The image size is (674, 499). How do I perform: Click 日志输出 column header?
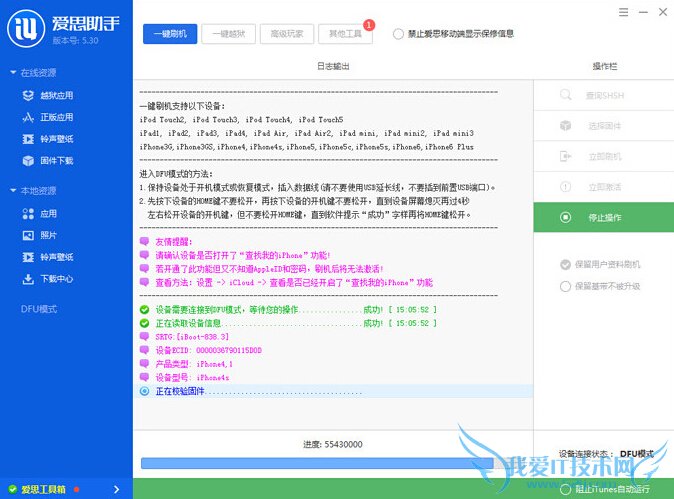(333, 66)
